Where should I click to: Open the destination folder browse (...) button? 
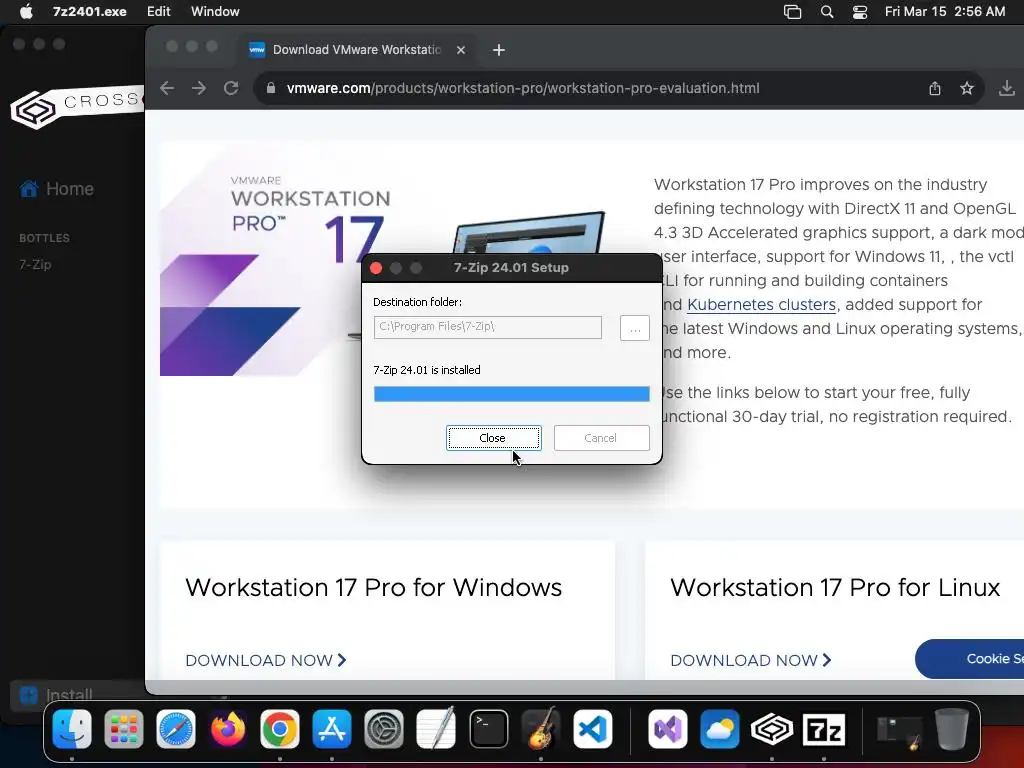(x=635, y=328)
